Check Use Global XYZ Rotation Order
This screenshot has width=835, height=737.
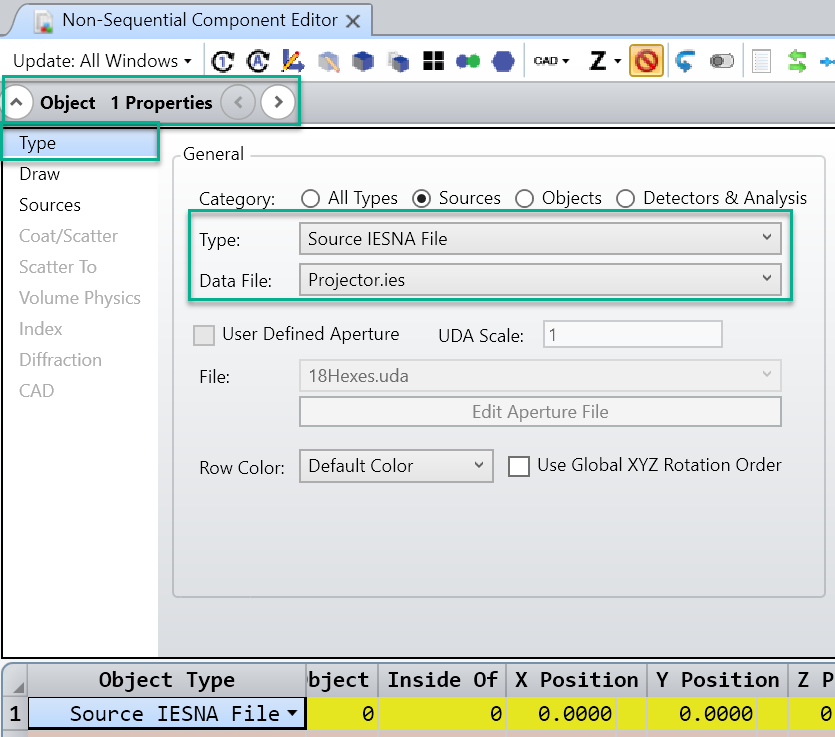pyautogui.click(x=519, y=466)
